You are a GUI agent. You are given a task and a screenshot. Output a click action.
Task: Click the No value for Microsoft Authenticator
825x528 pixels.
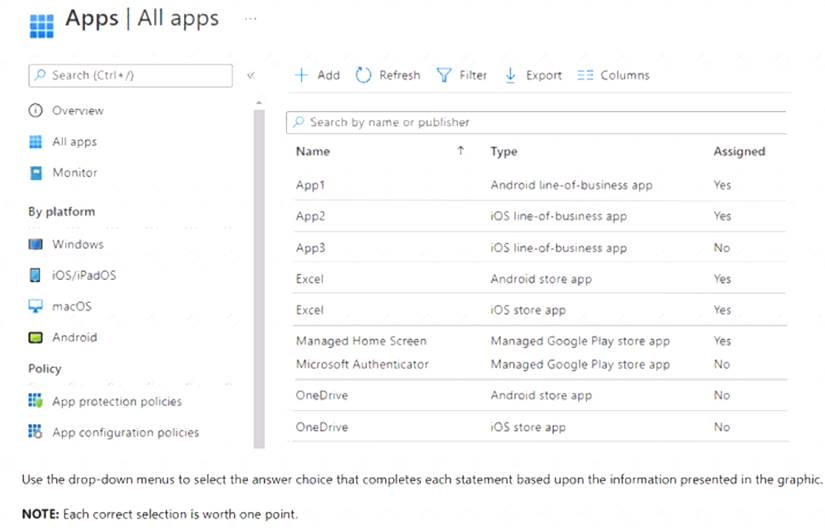(722, 364)
